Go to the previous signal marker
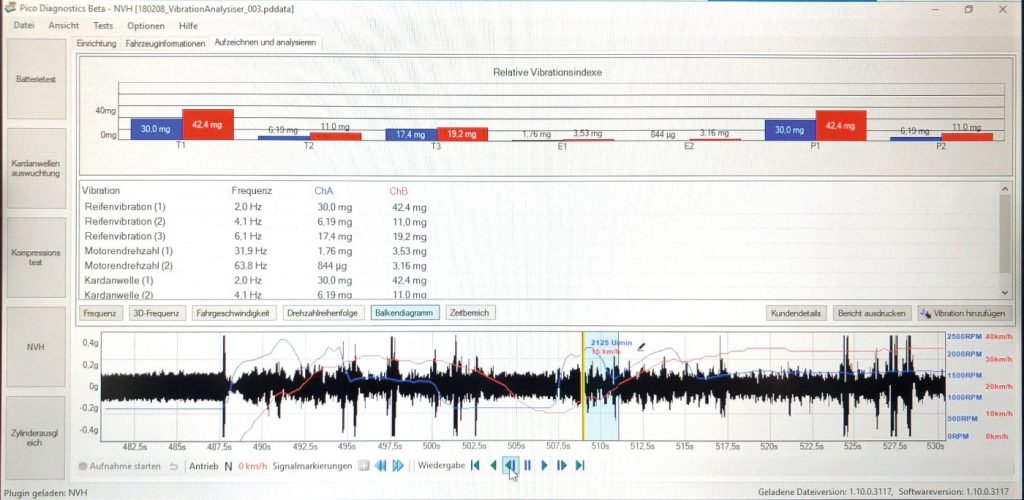1024x500 pixels. click(380, 465)
